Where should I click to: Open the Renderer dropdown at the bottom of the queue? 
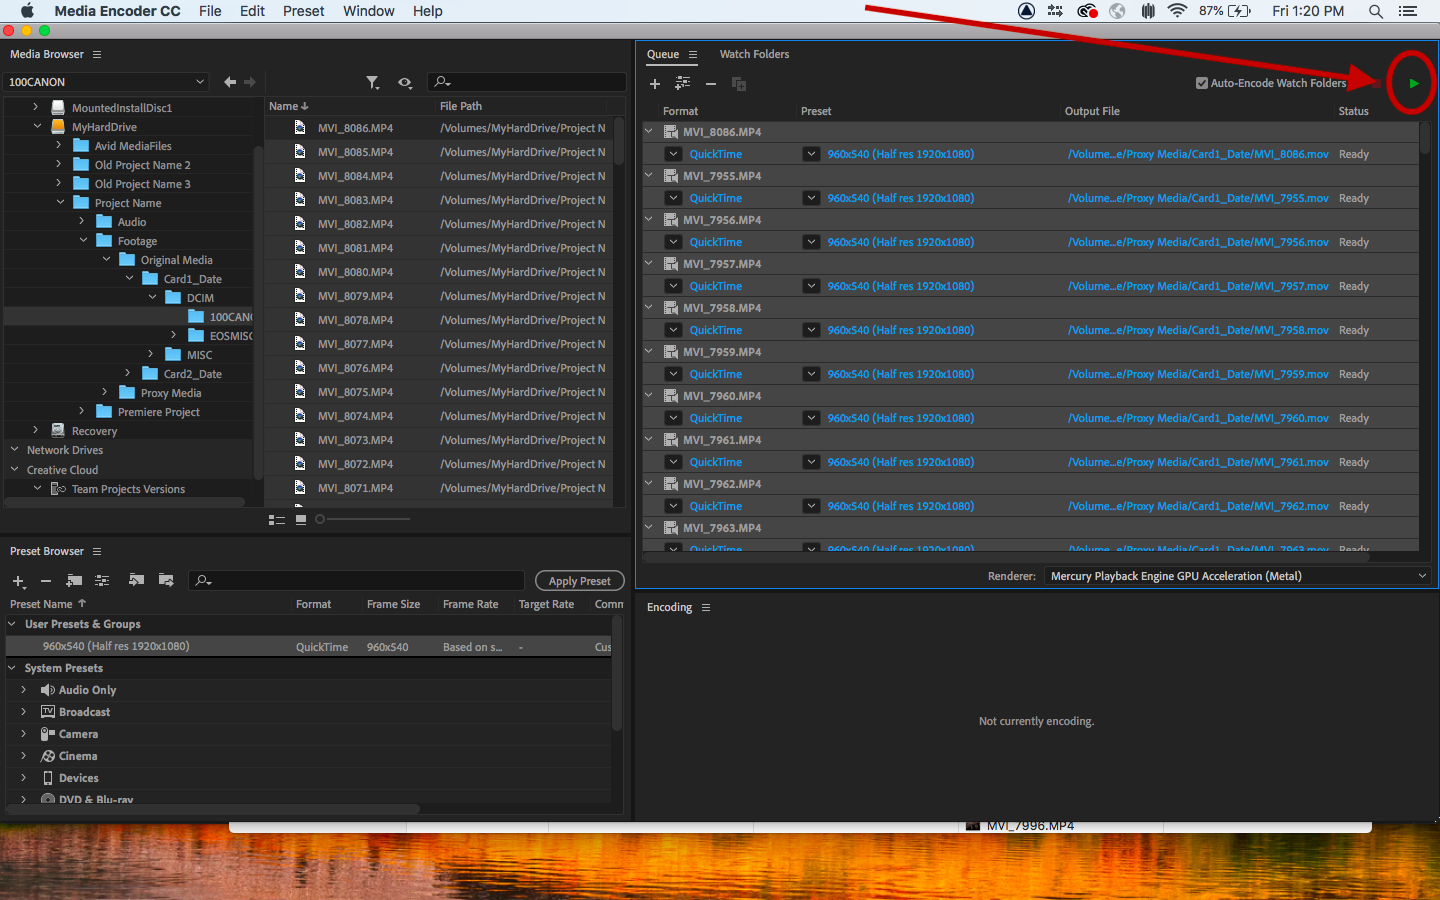[x=1422, y=575]
